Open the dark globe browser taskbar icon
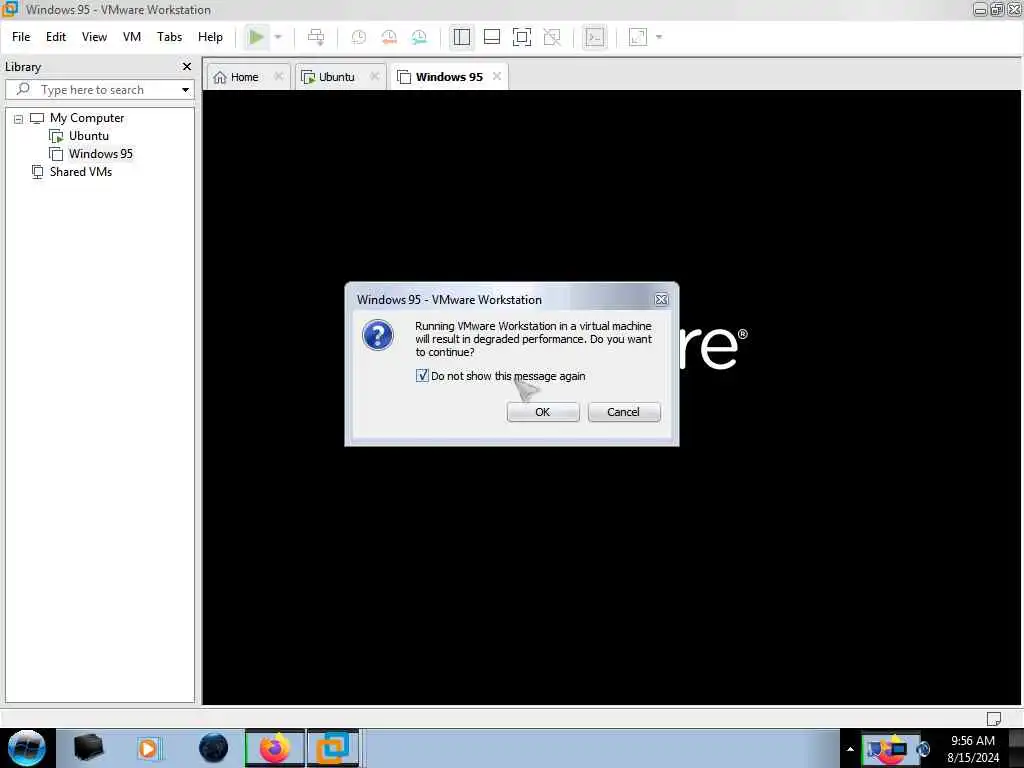Screen dimensions: 1024x768 pos(213,748)
